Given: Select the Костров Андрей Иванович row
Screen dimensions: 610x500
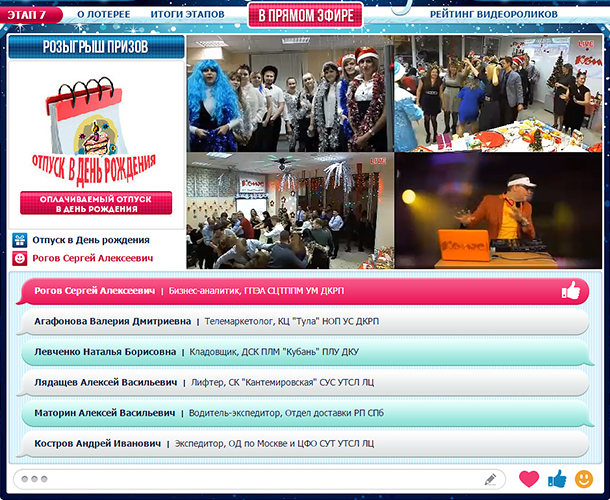Looking at the screenshot, I should click(303, 444).
